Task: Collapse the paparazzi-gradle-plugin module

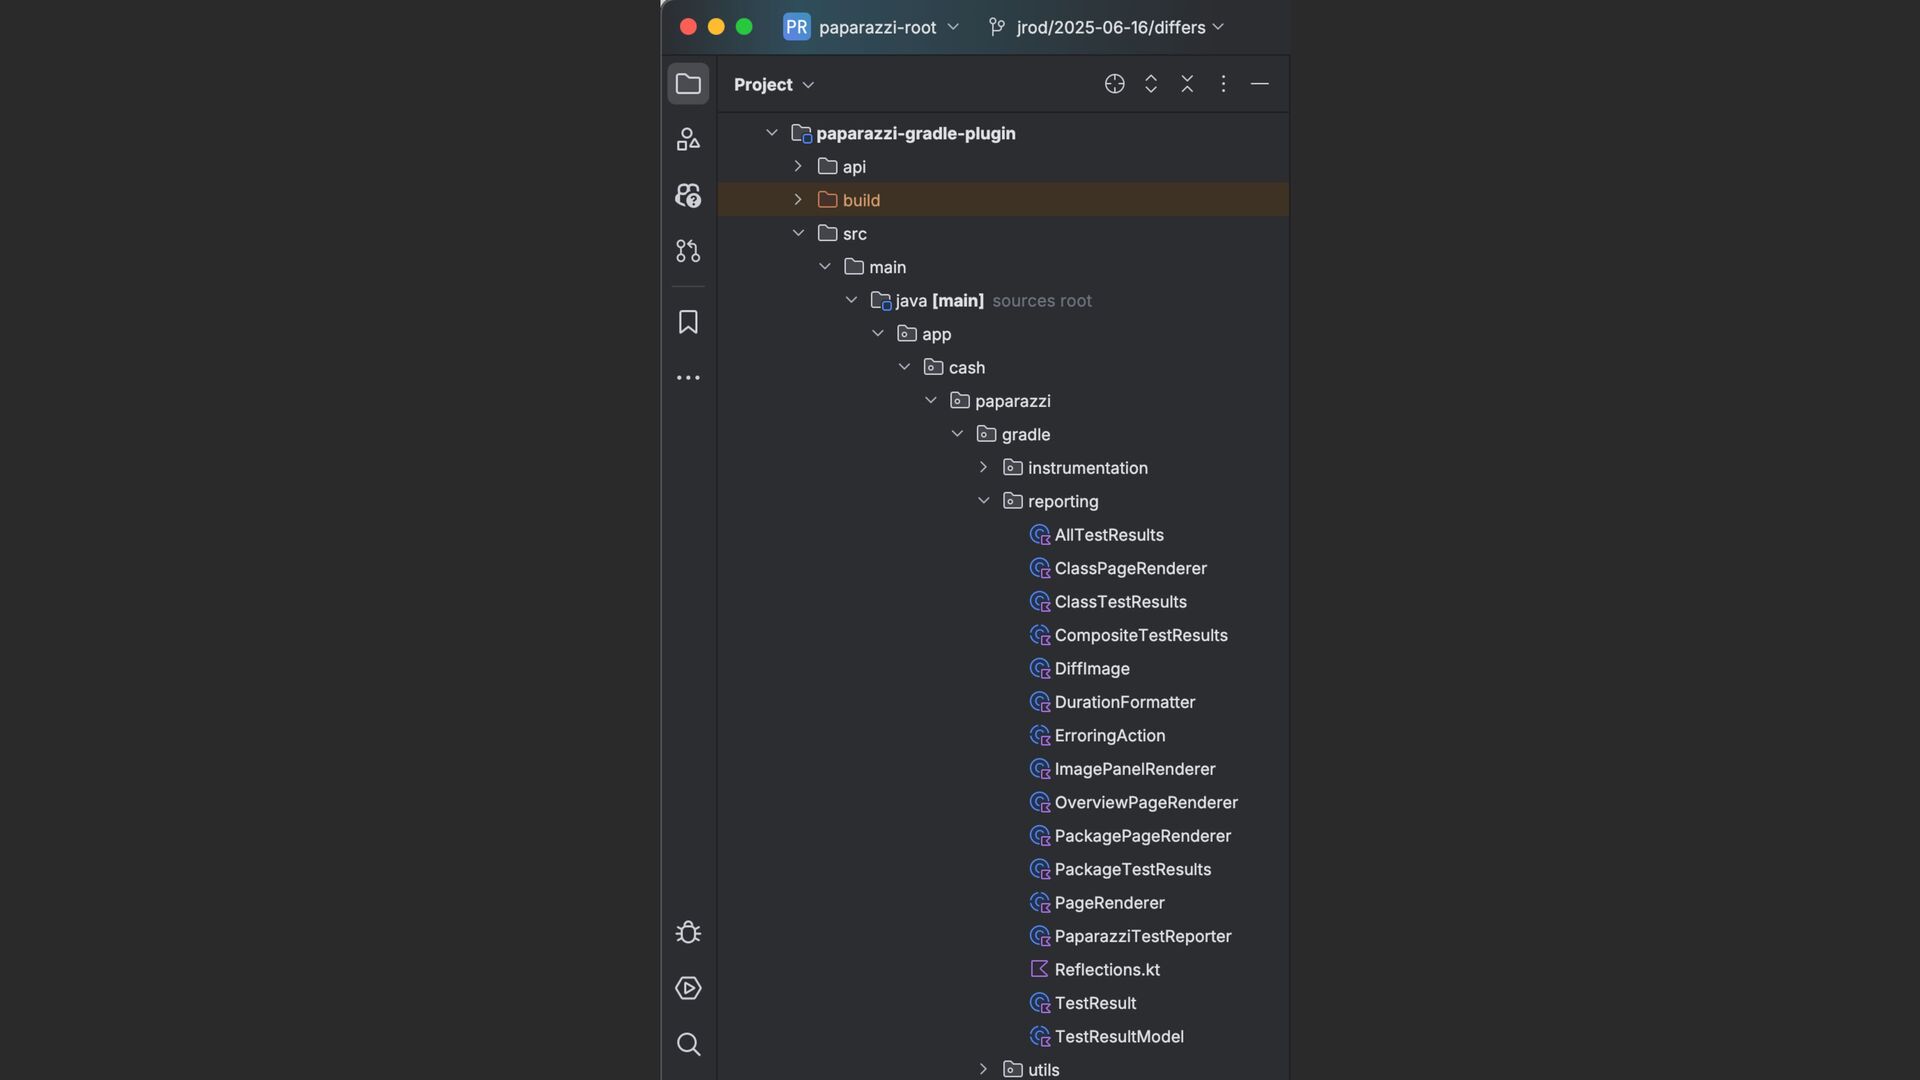Action: coord(772,133)
